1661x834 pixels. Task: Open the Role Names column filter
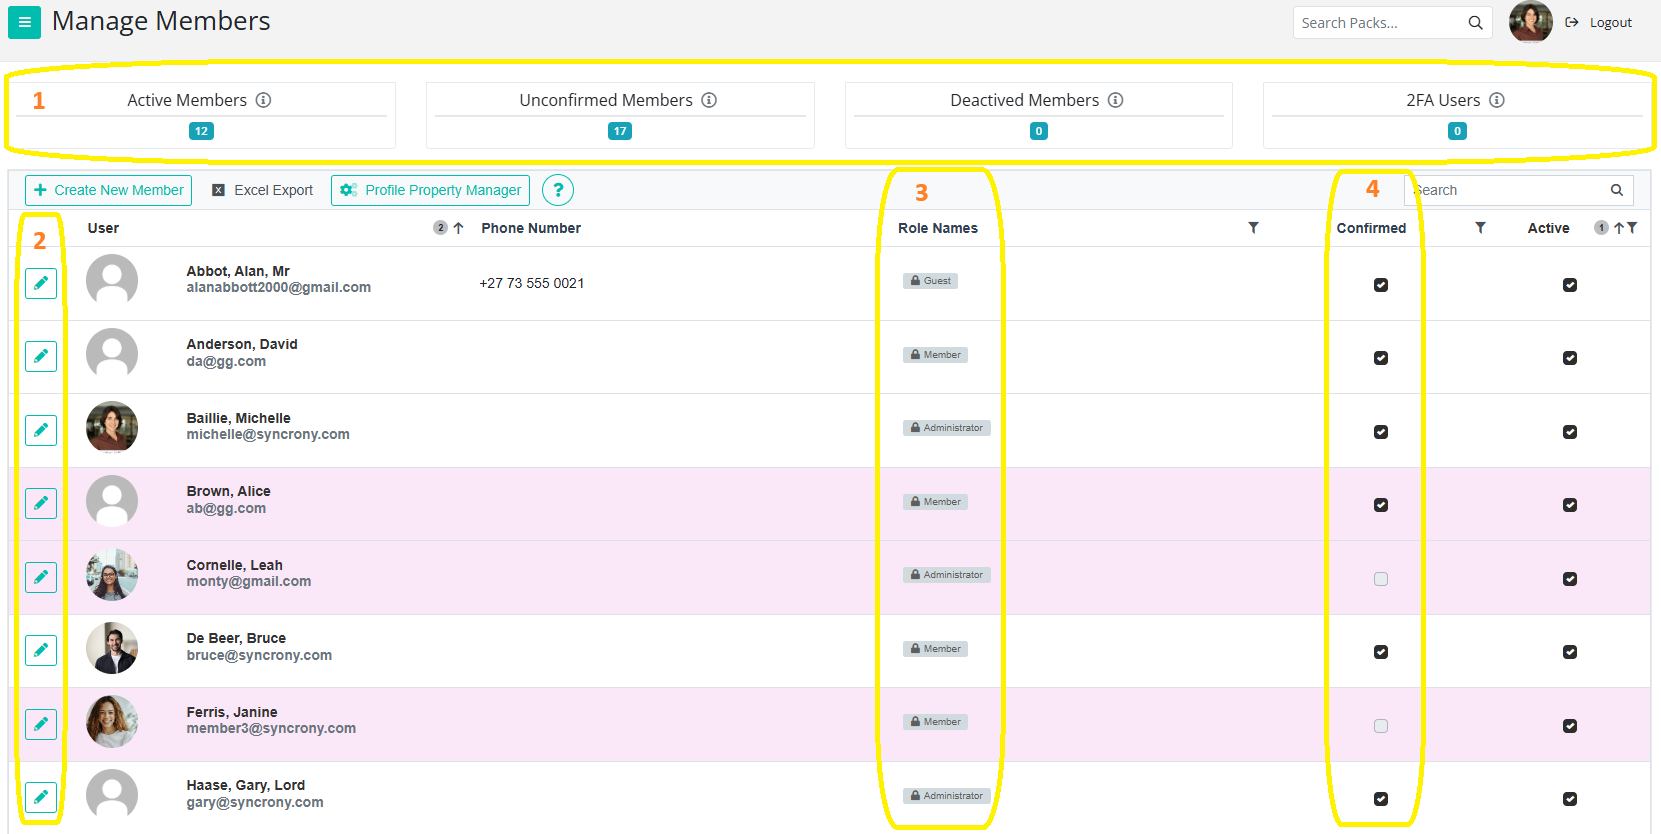1253,228
